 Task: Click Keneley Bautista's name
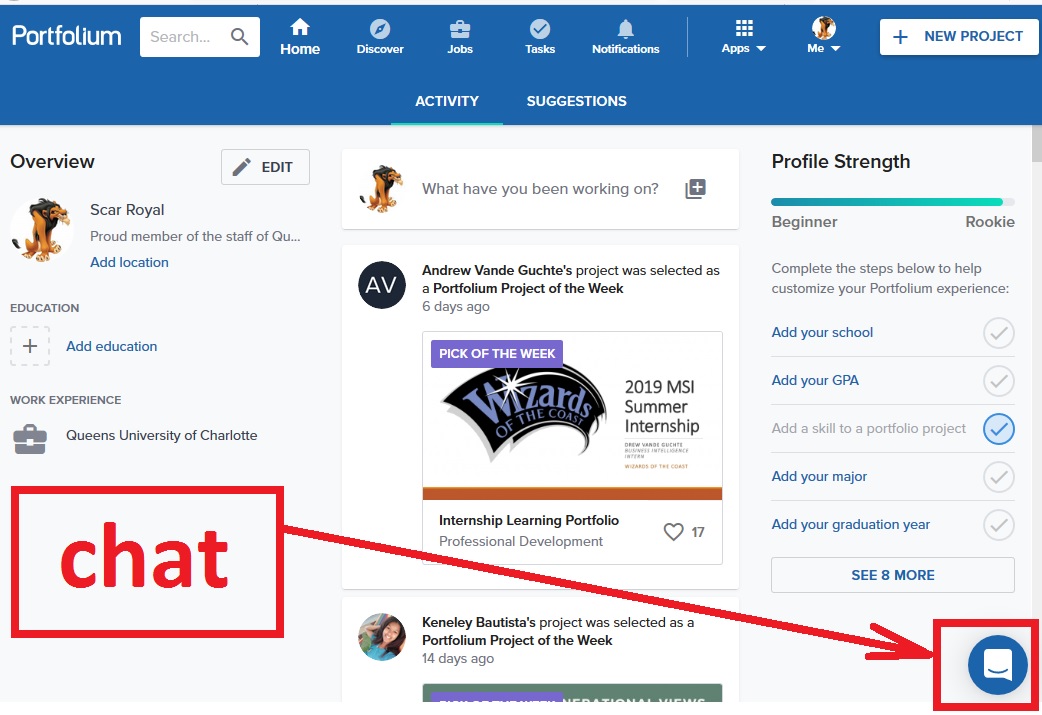click(x=478, y=623)
